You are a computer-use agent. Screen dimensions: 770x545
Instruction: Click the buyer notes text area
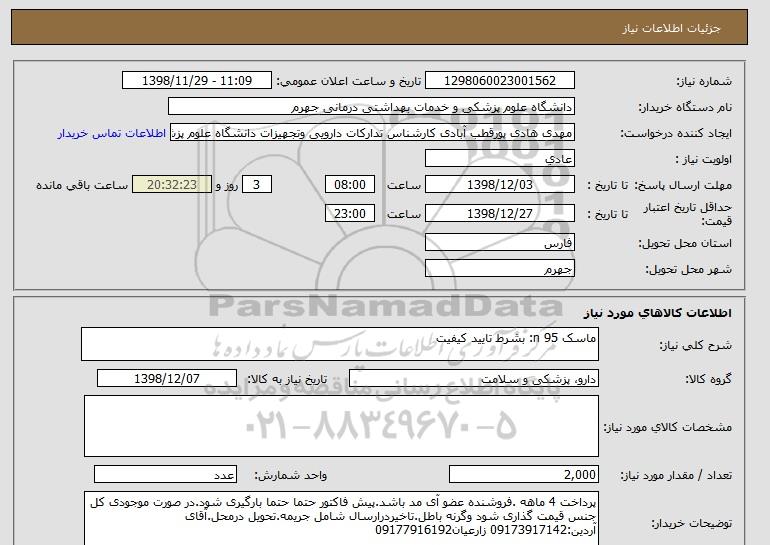click(x=341, y=518)
